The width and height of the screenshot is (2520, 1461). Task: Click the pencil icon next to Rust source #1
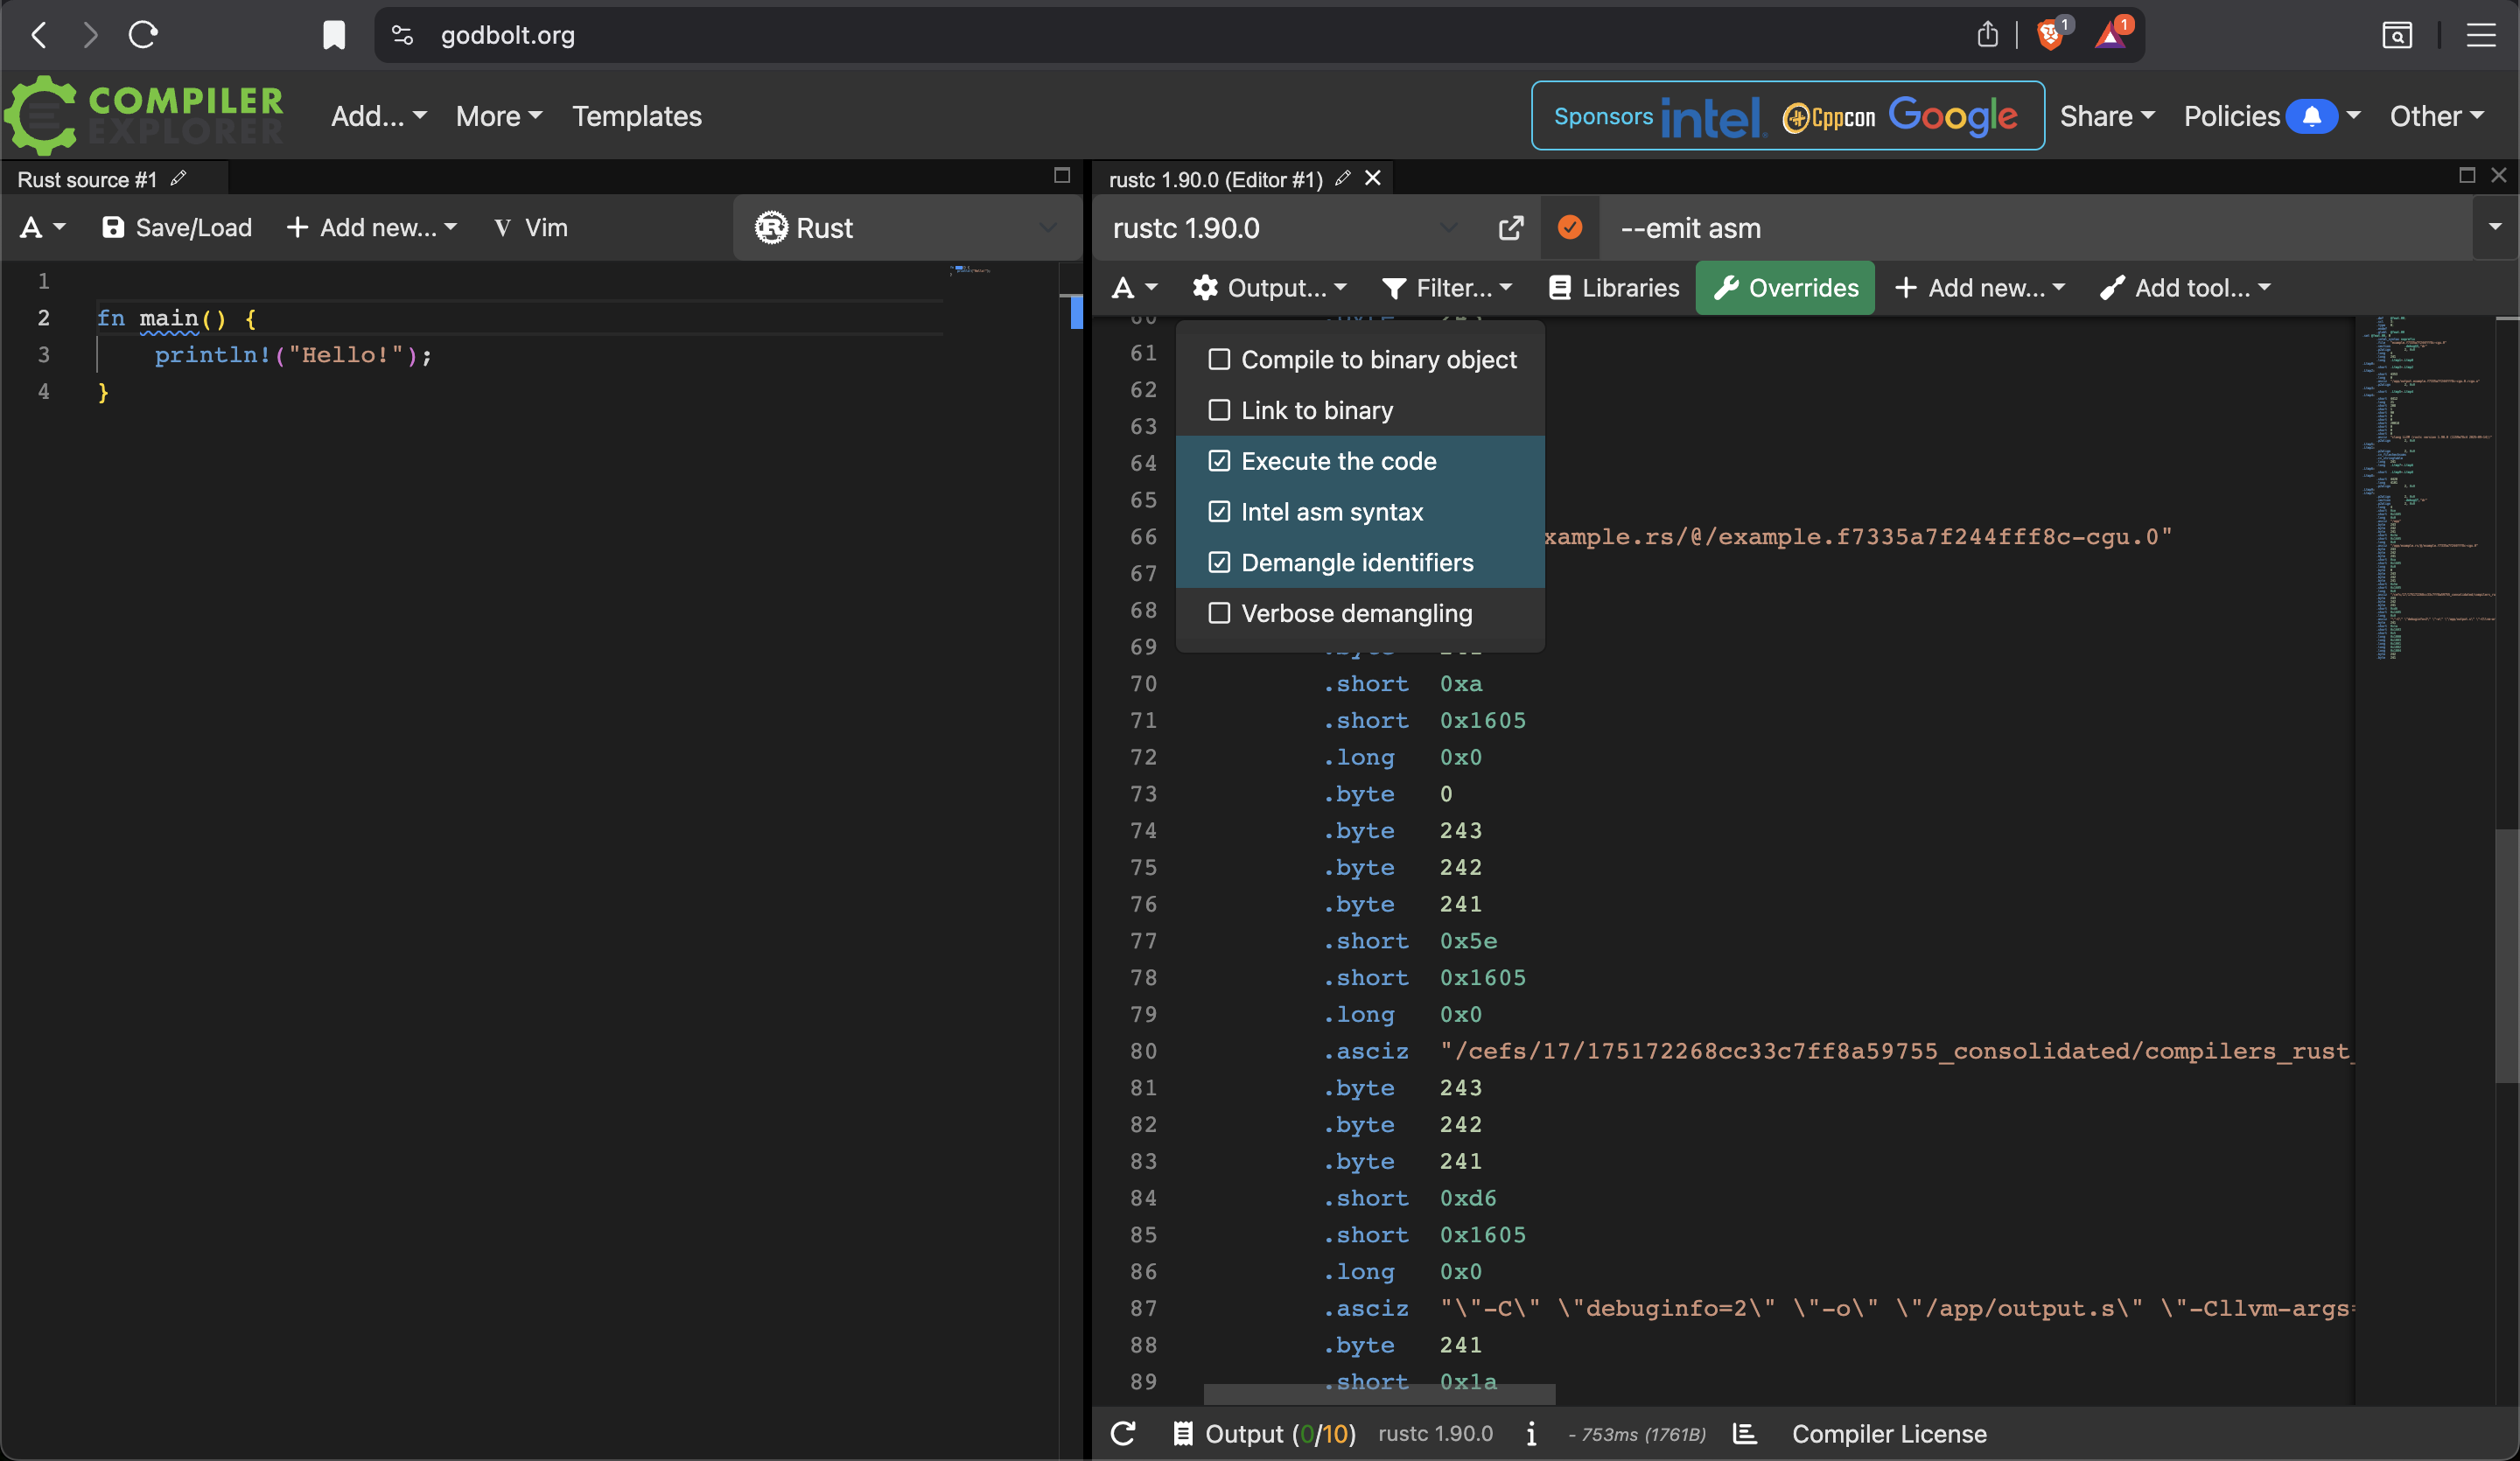point(179,179)
